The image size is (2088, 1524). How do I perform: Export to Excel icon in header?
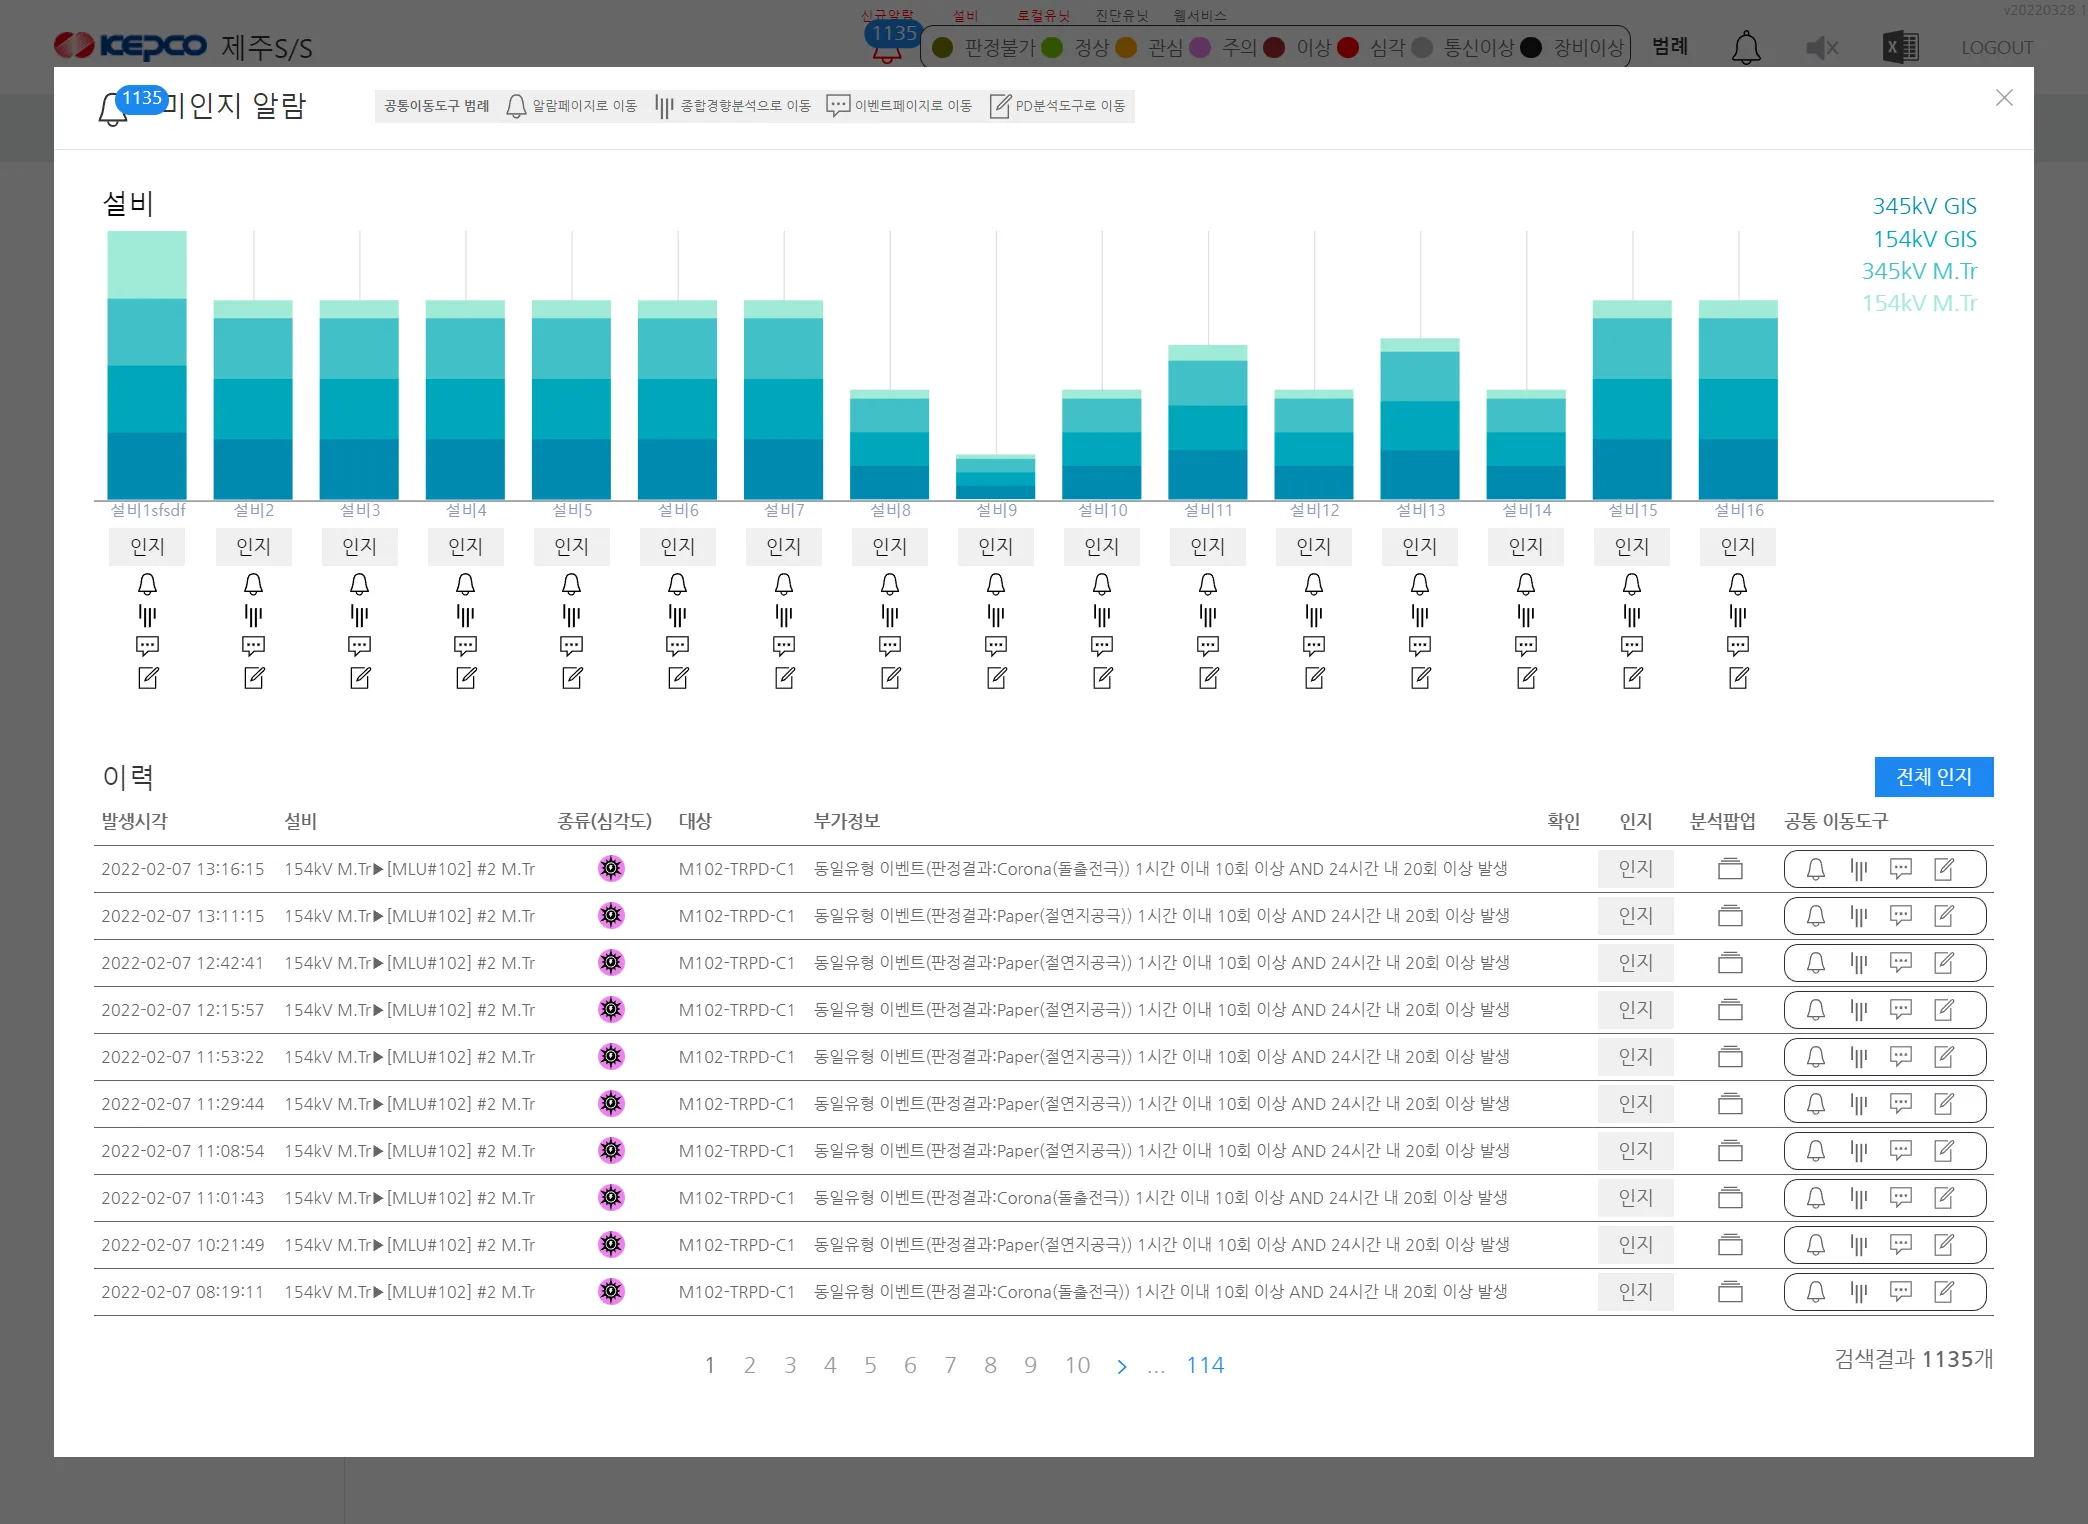[1899, 47]
